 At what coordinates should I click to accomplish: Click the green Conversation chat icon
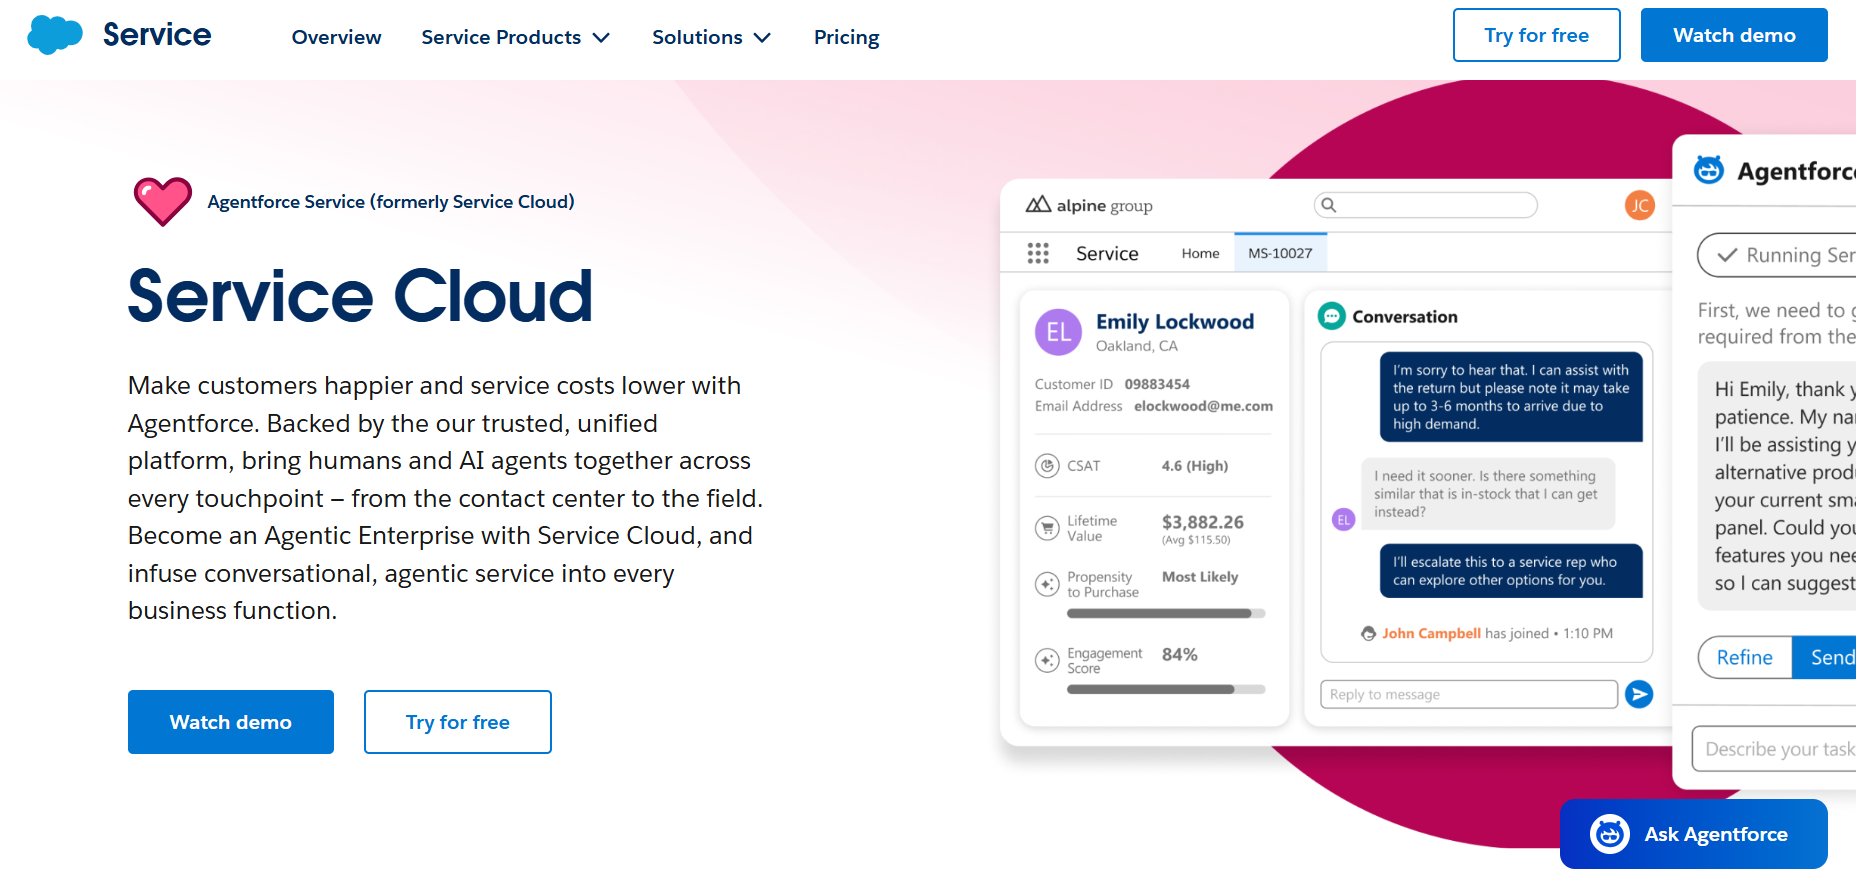pos(1332,316)
